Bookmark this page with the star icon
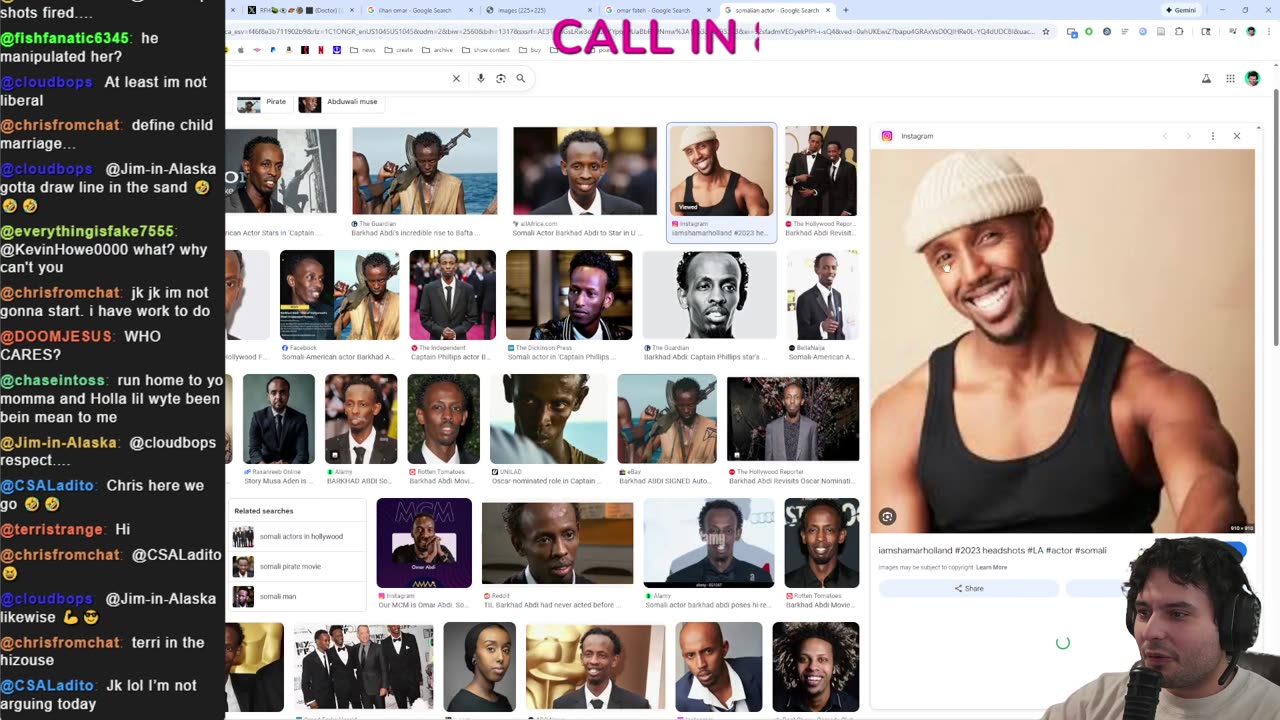 point(1046,31)
